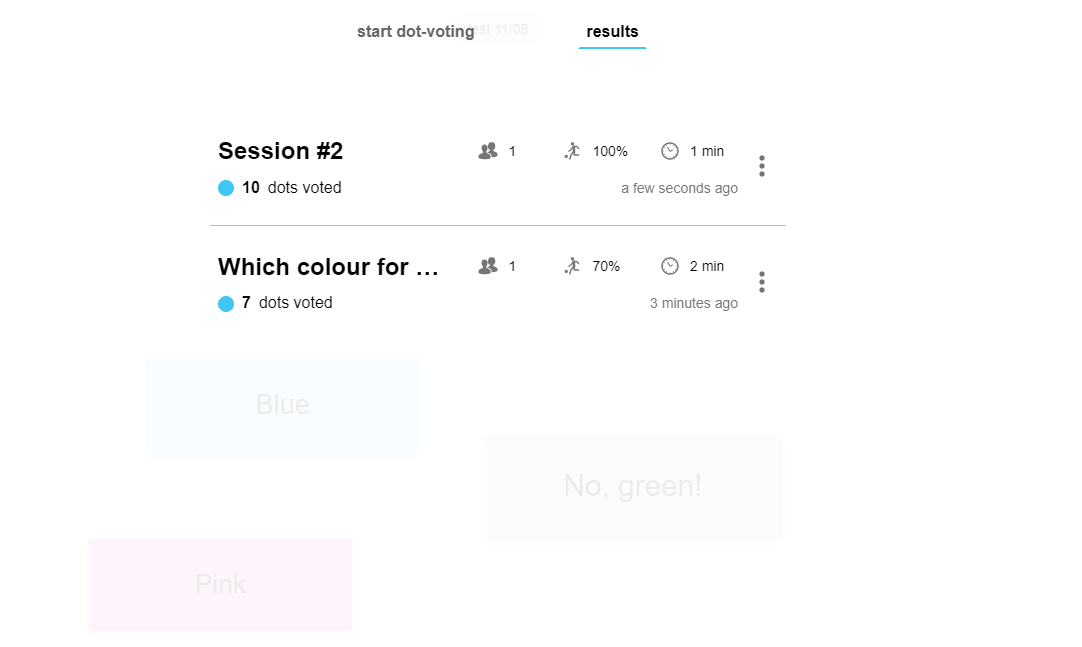The height and width of the screenshot is (647, 1082).
Task: Open Which colour for… session title
Action: tap(328, 267)
